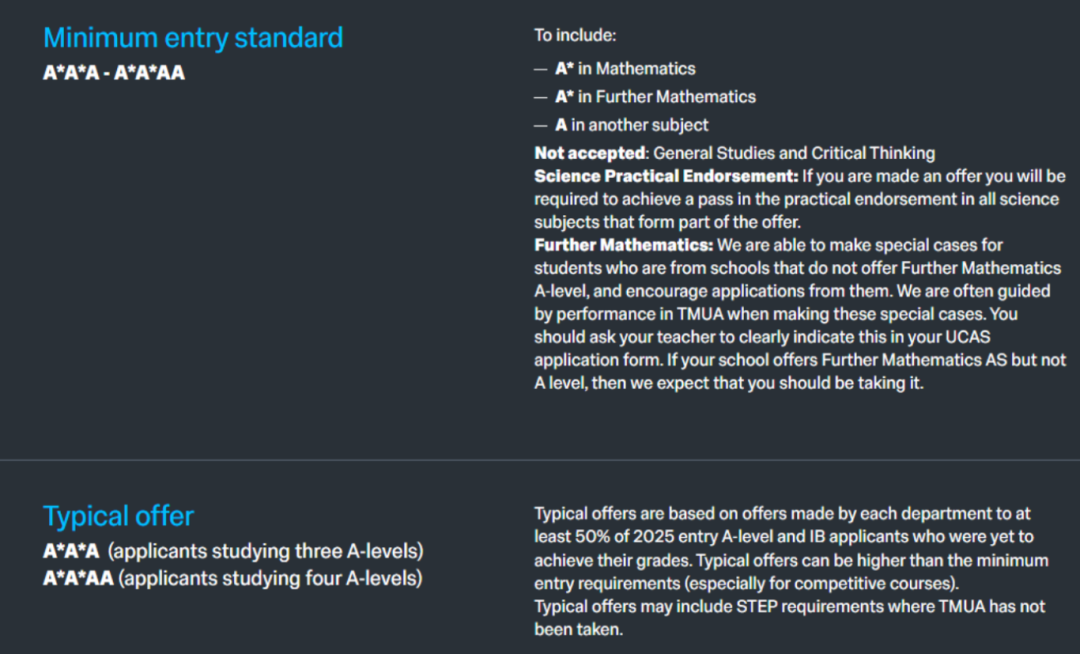The image size is (1080, 654).
Task: Click the bold "Not accepted" label
Action: point(589,153)
